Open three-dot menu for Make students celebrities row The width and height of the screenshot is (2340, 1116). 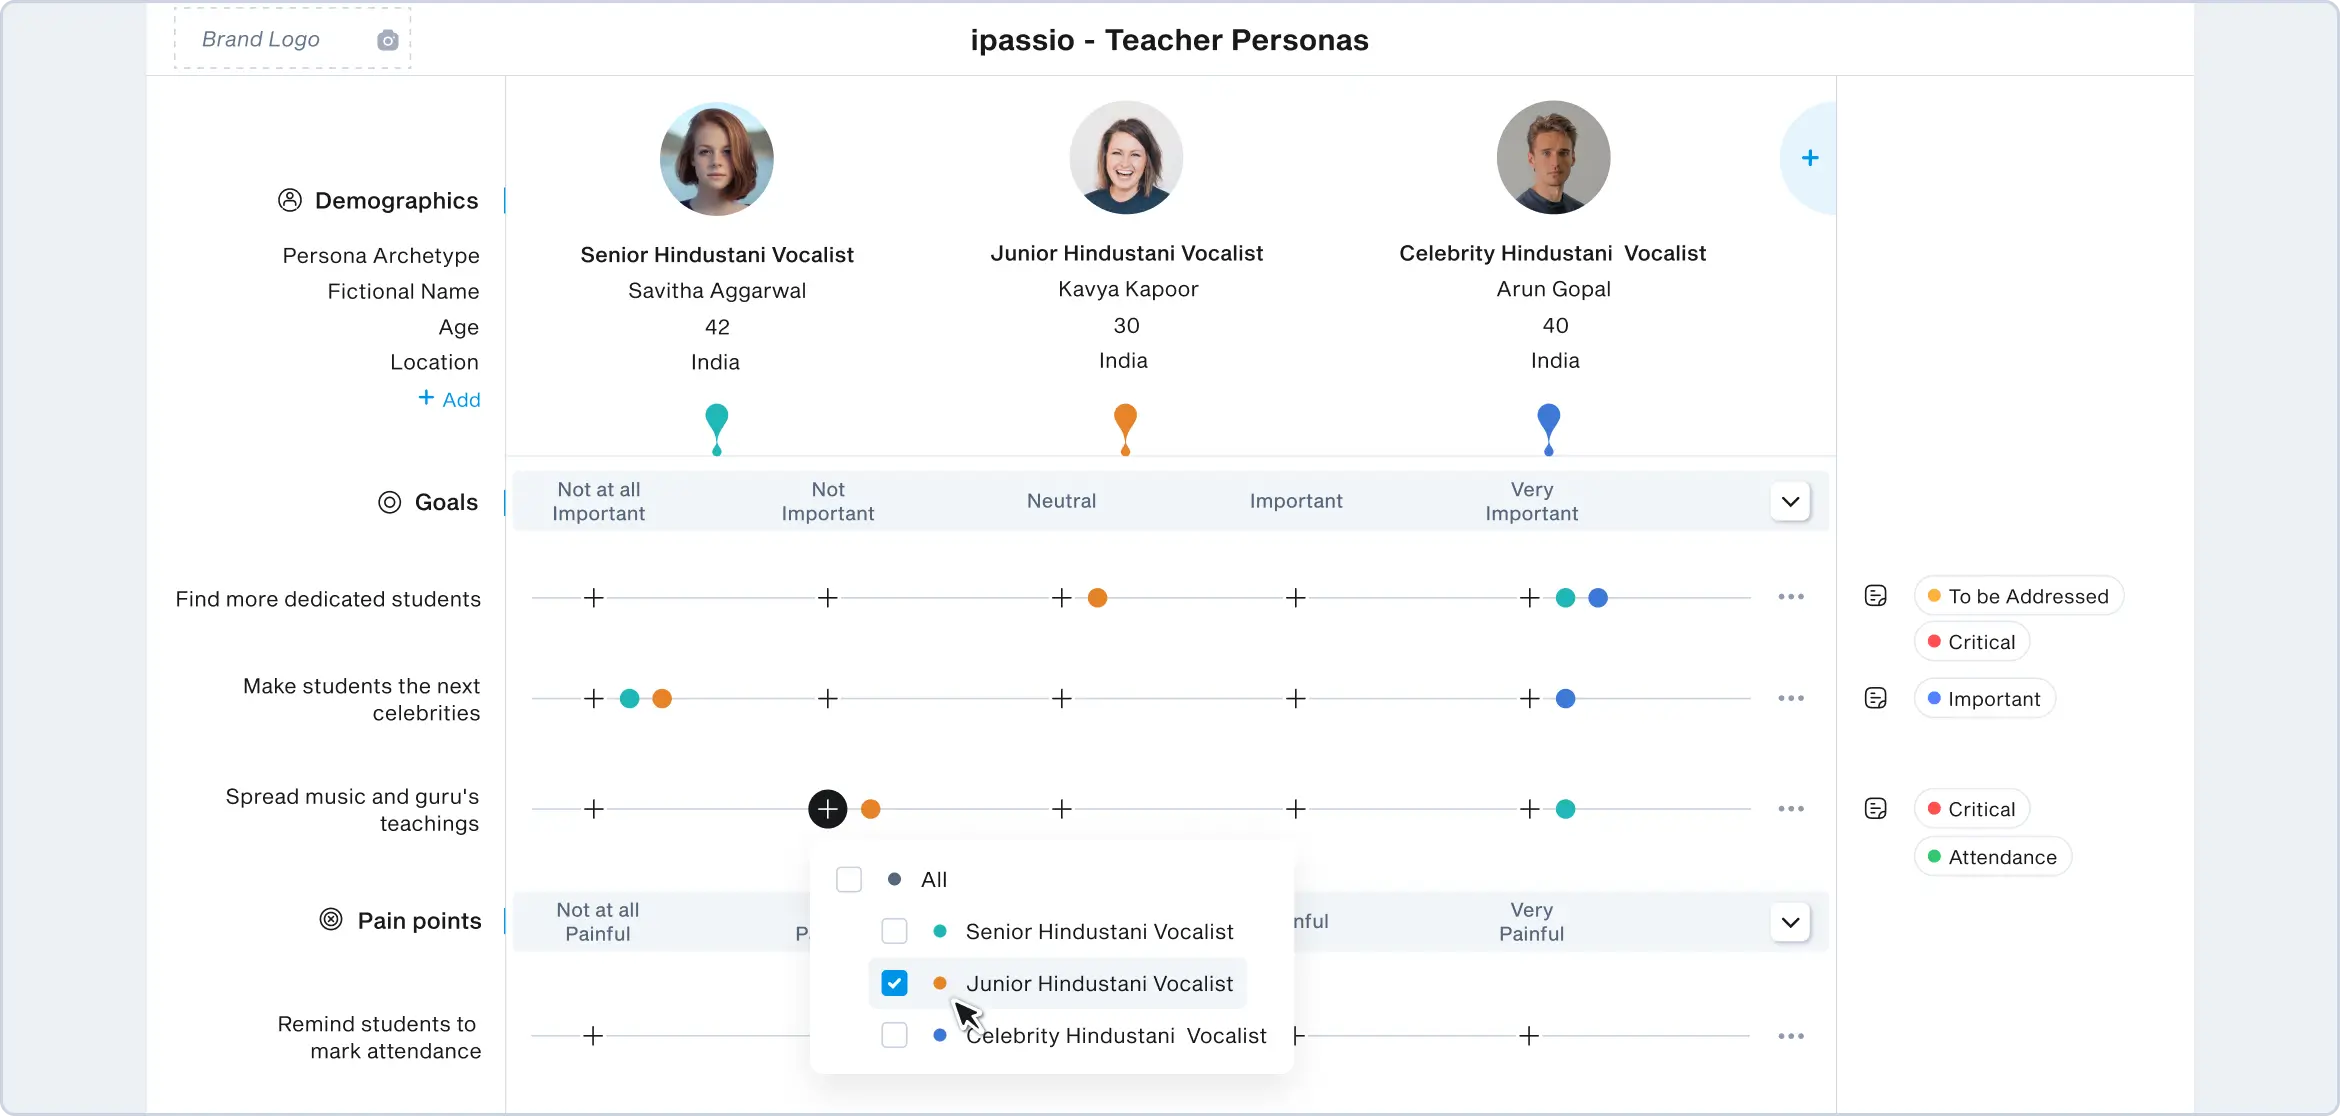pyautogui.click(x=1790, y=698)
